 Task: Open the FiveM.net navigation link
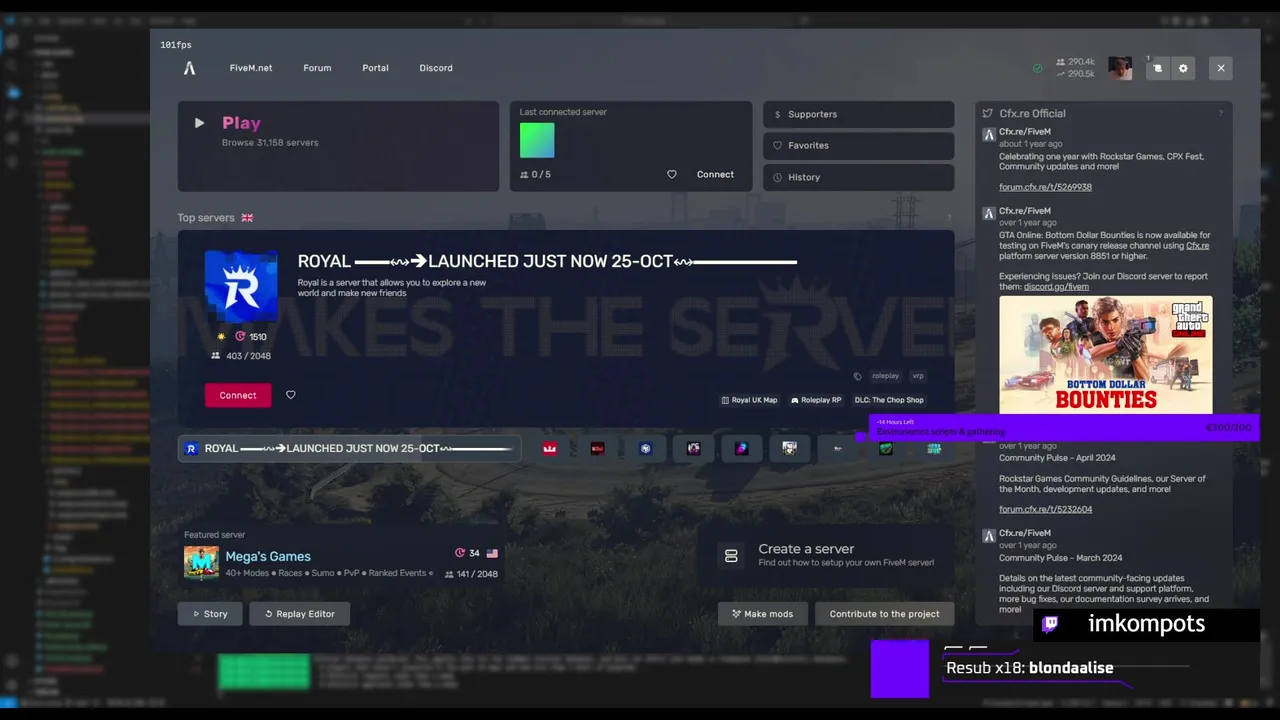click(251, 68)
